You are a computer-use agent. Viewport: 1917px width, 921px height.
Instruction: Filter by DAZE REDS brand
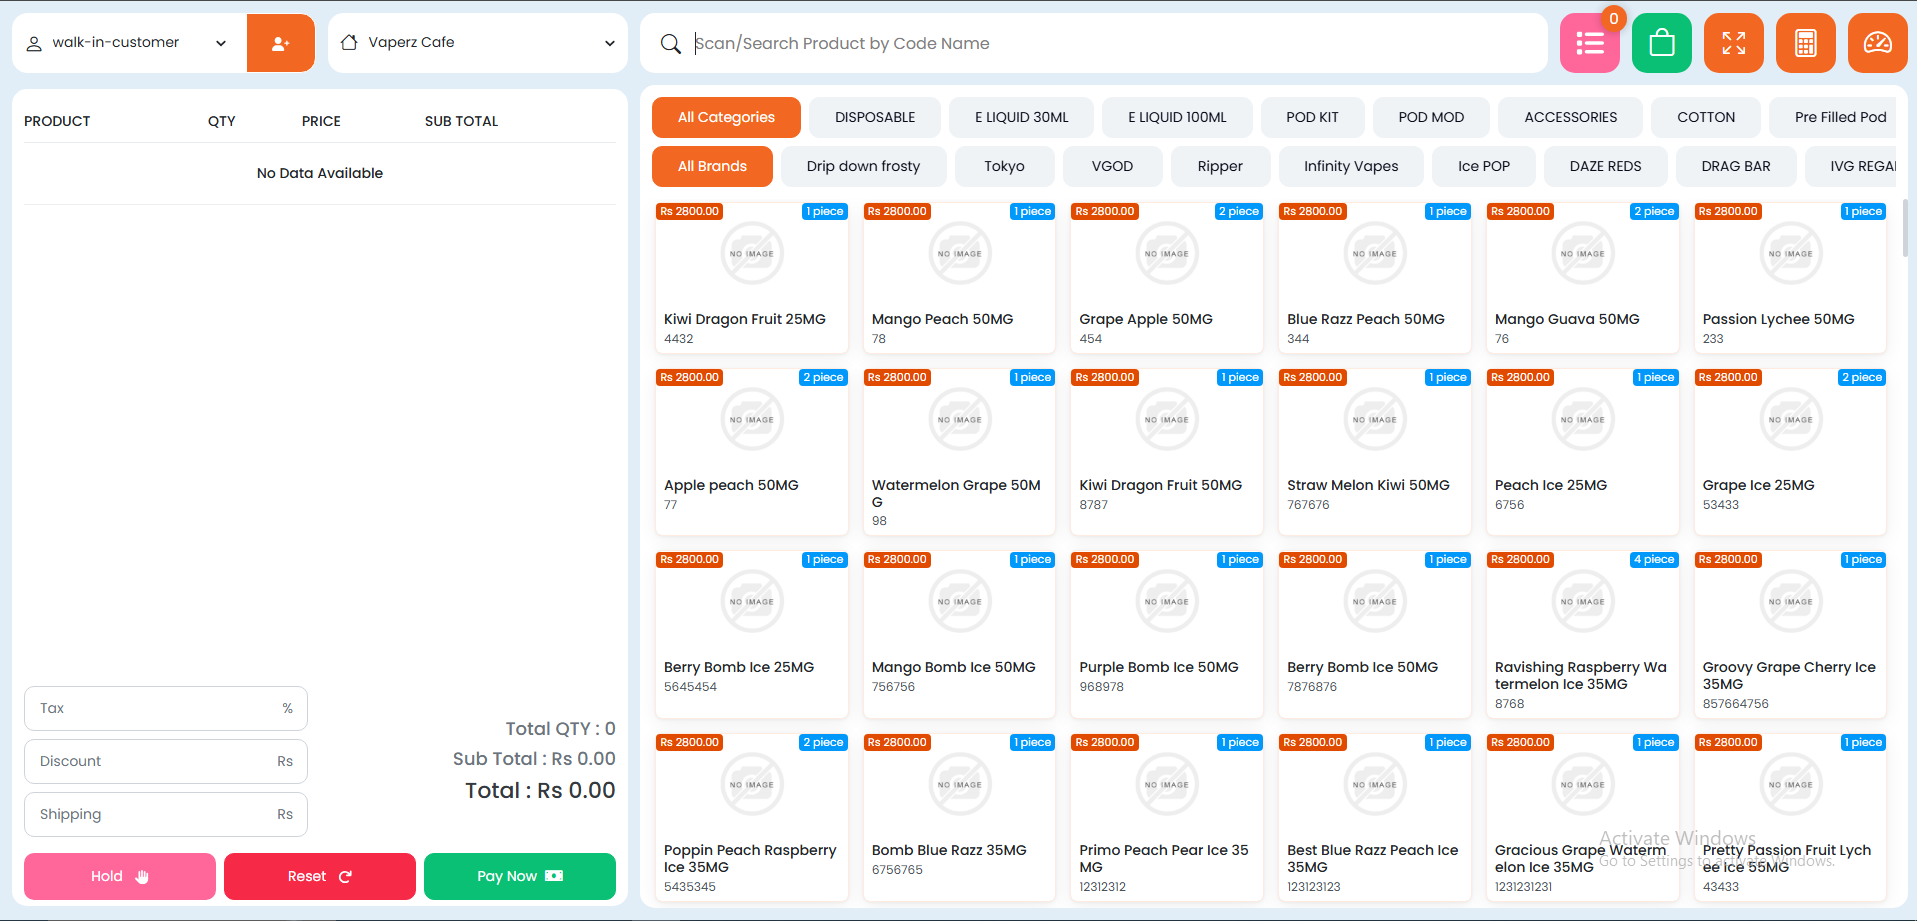pyautogui.click(x=1605, y=166)
